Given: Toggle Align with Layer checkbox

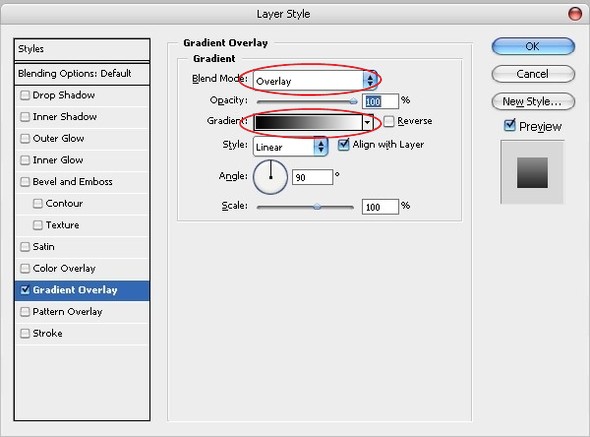Looking at the screenshot, I should [x=343, y=145].
